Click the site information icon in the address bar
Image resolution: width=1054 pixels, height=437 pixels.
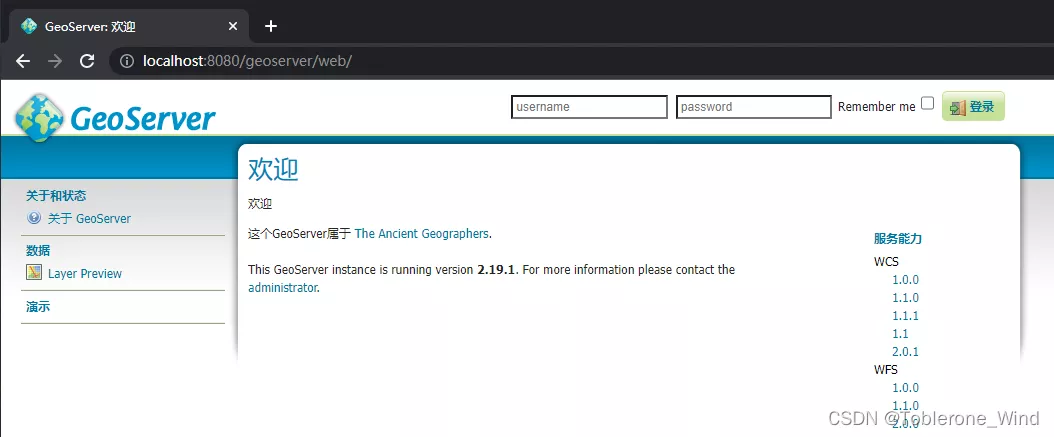(126, 61)
